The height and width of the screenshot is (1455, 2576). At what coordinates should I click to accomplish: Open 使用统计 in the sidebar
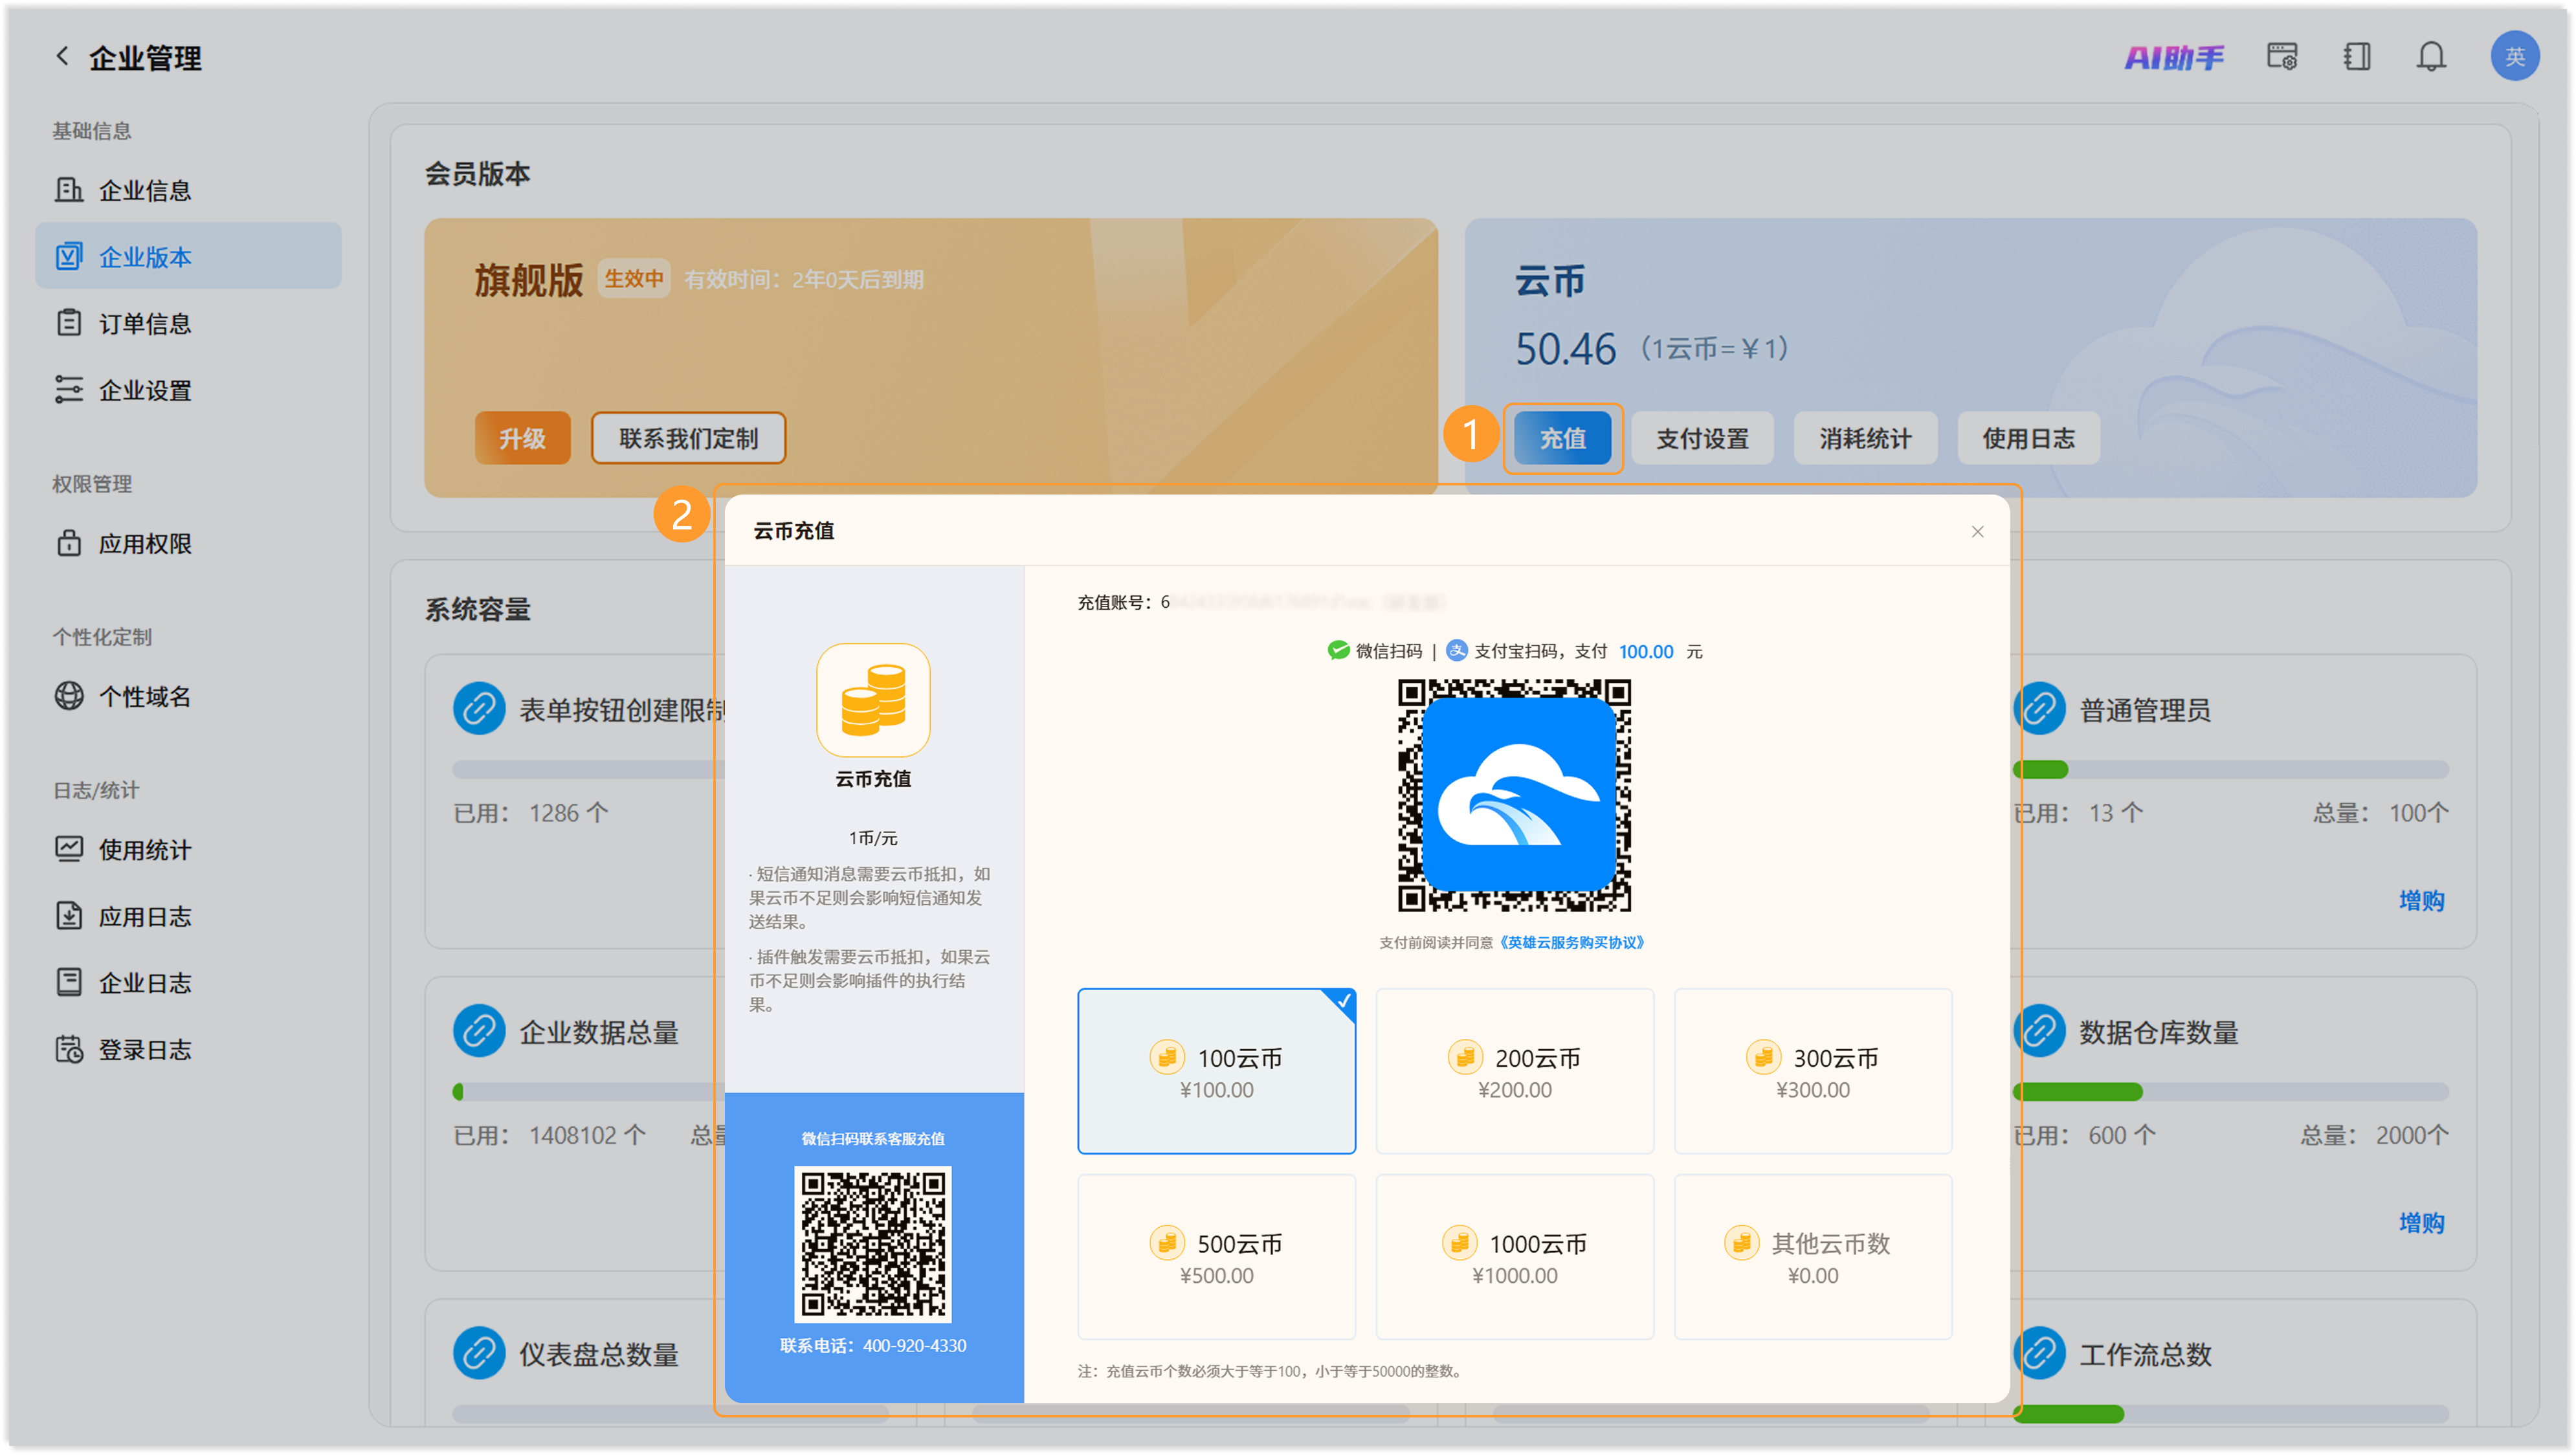click(188, 849)
